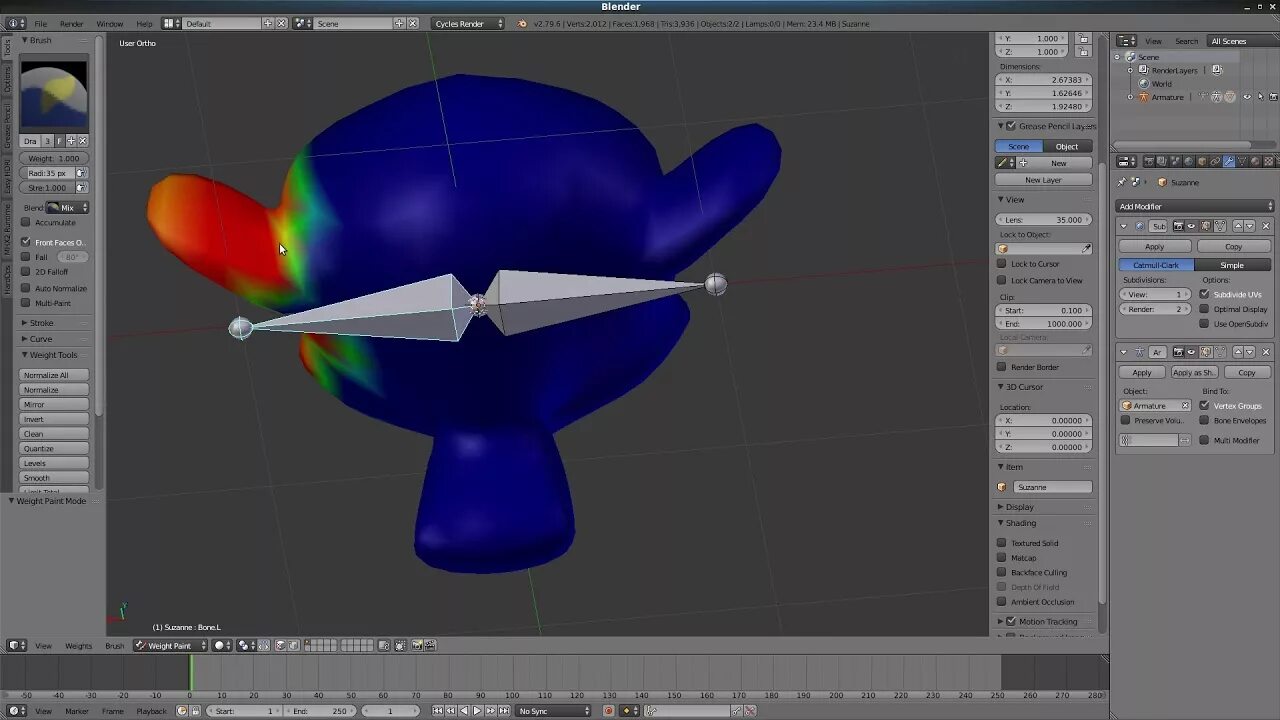
Task: Open the Window menu
Action: 110,23
